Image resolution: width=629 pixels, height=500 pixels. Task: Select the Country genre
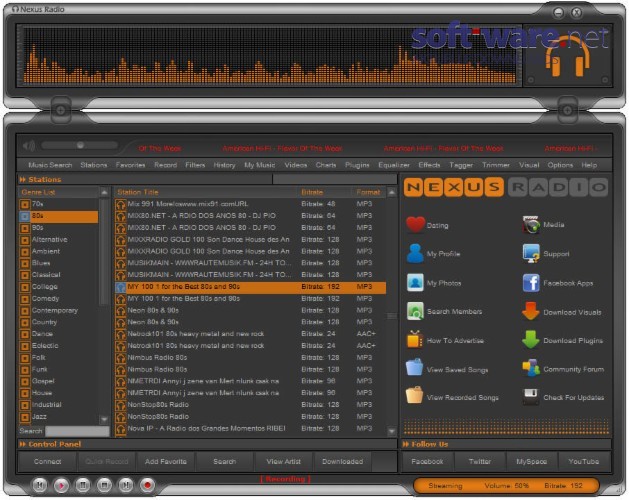point(45,322)
